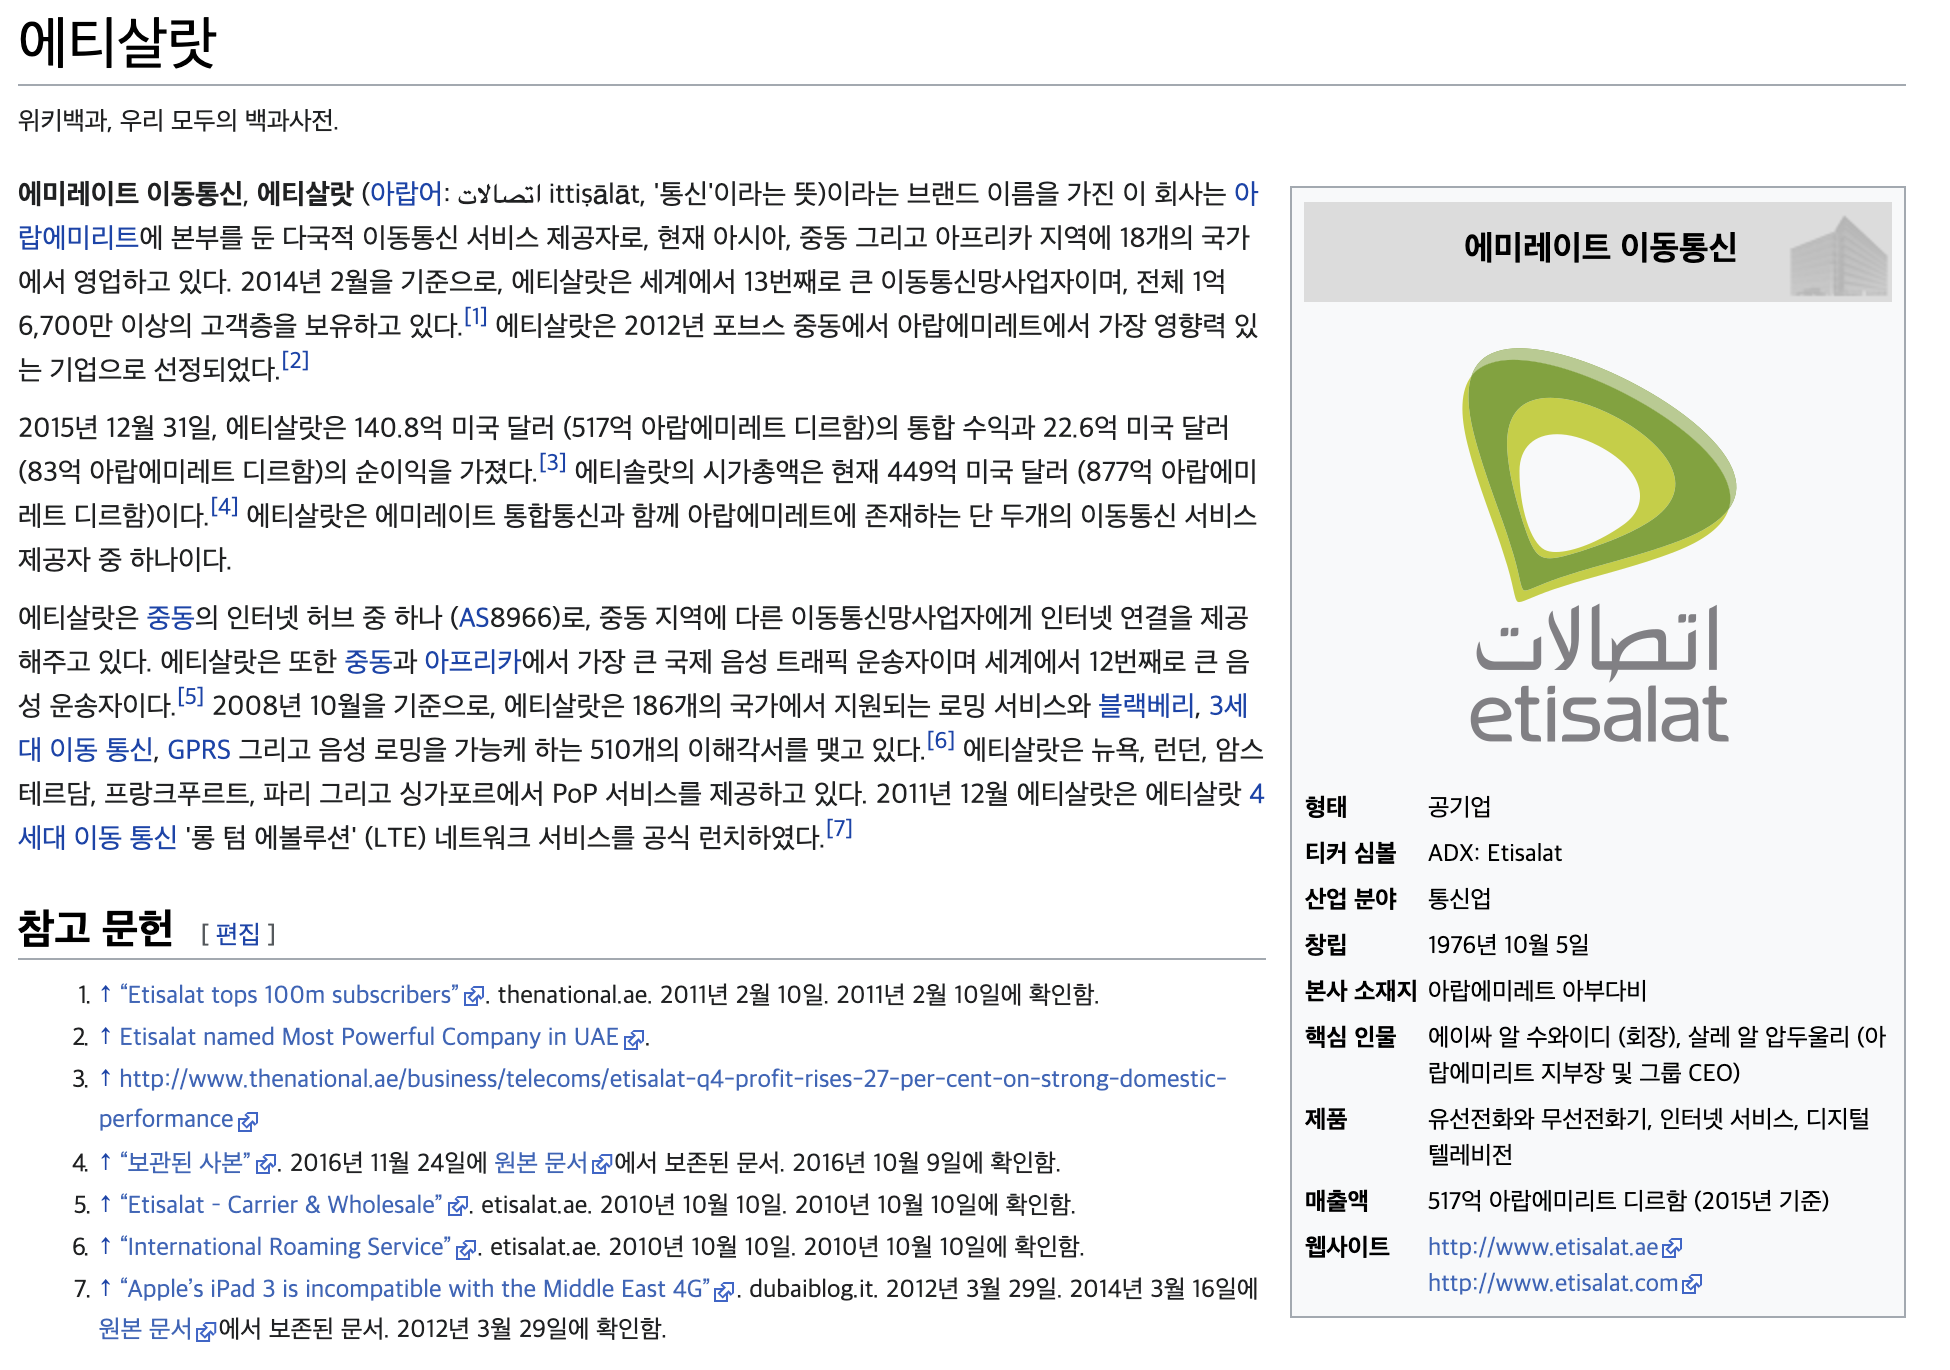Open the 아프리카 article link
This screenshot has height=1370, width=1950.
tap(472, 661)
